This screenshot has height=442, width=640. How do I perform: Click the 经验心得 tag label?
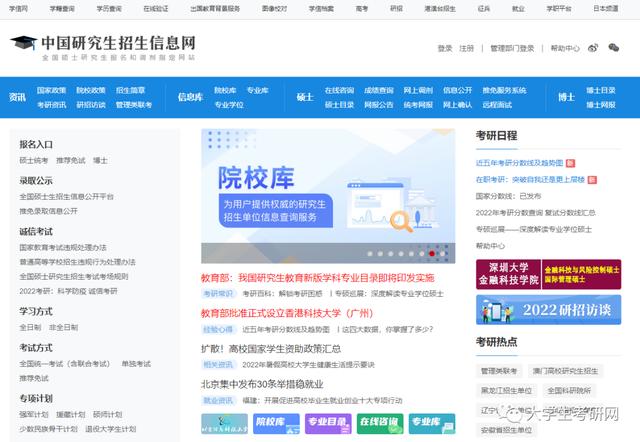pos(218,329)
